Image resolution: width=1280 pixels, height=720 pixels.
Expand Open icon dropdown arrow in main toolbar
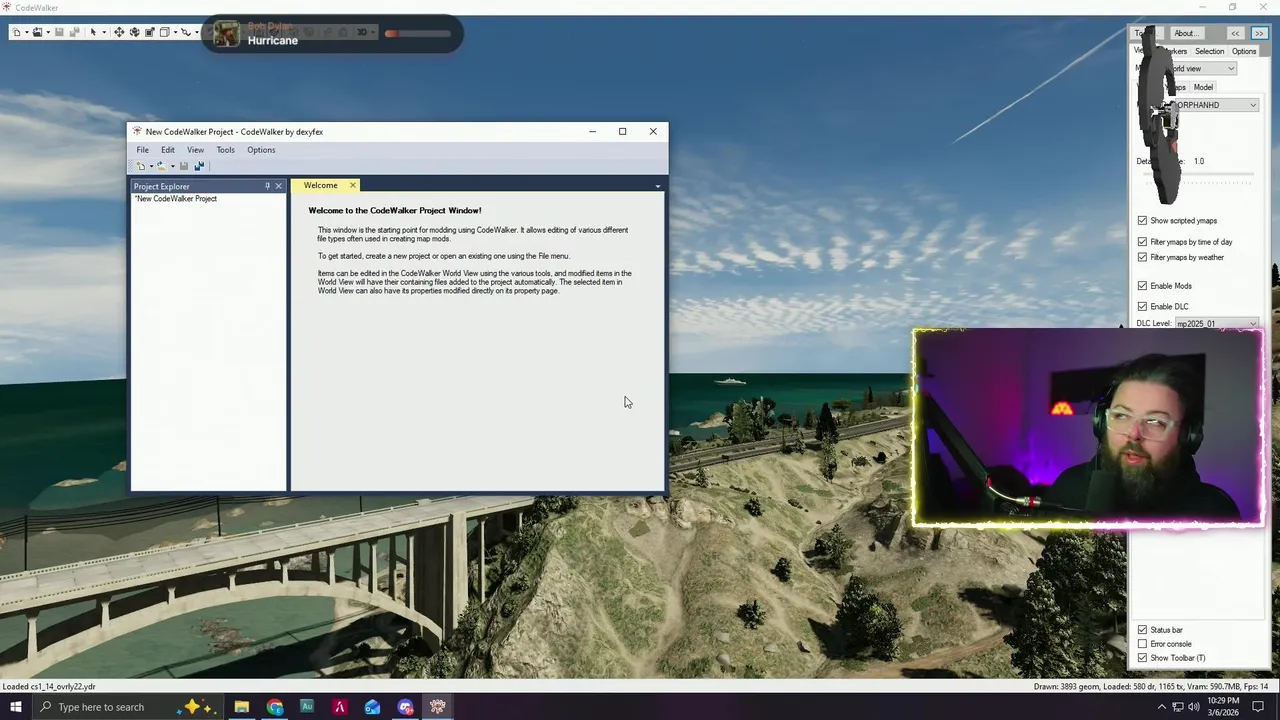(48, 33)
